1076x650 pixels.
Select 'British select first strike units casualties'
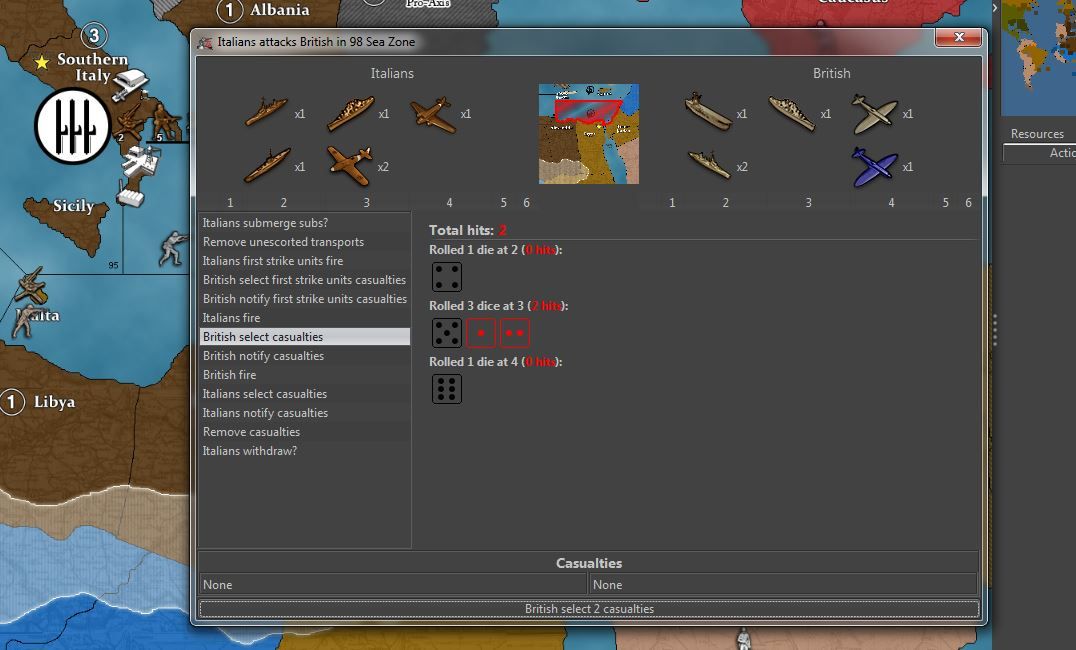(x=305, y=279)
